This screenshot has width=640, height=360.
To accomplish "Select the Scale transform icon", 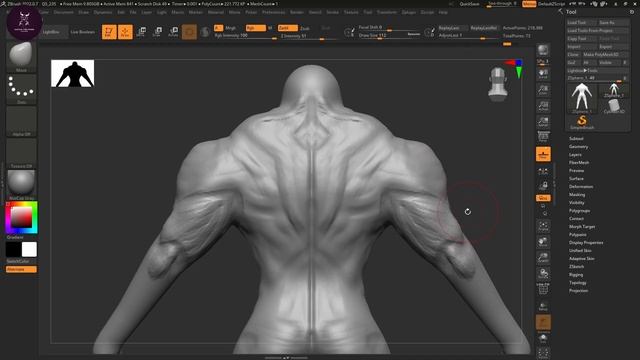I will tap(157, 32).
